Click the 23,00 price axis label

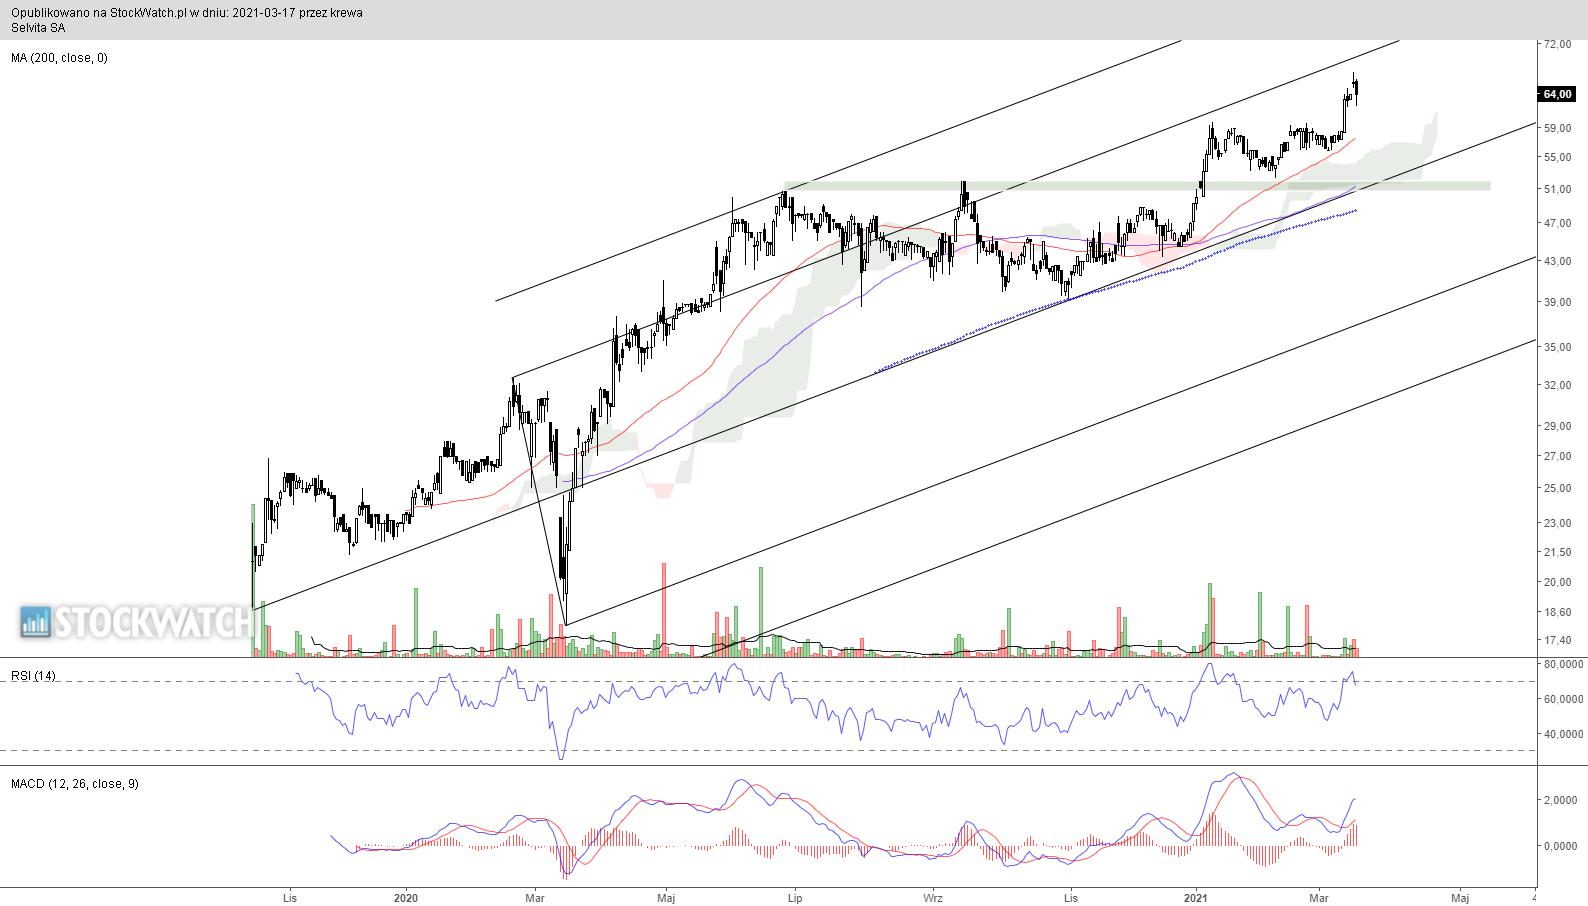(x=1557, y=523)
